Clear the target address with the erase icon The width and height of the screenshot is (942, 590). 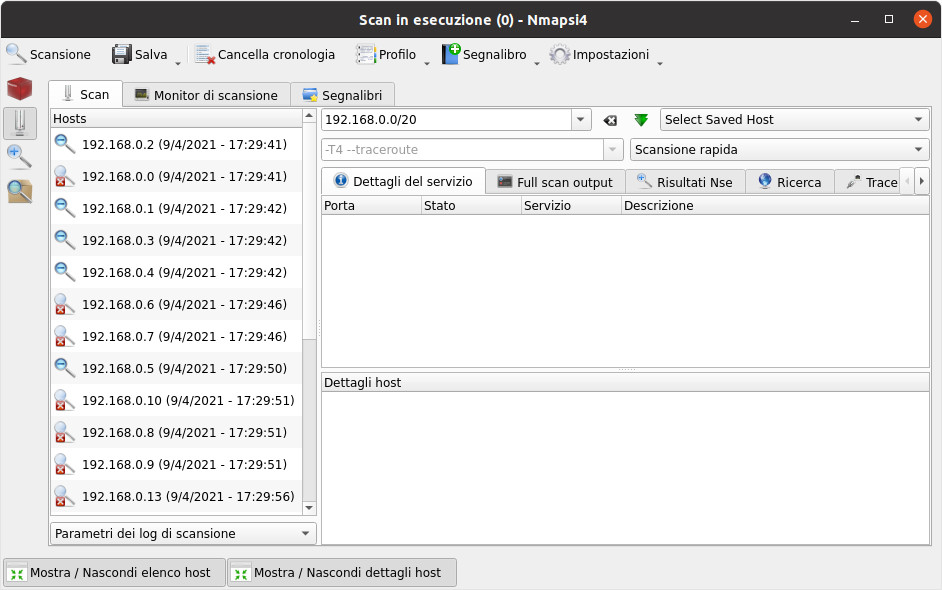(x=610, y=120)
